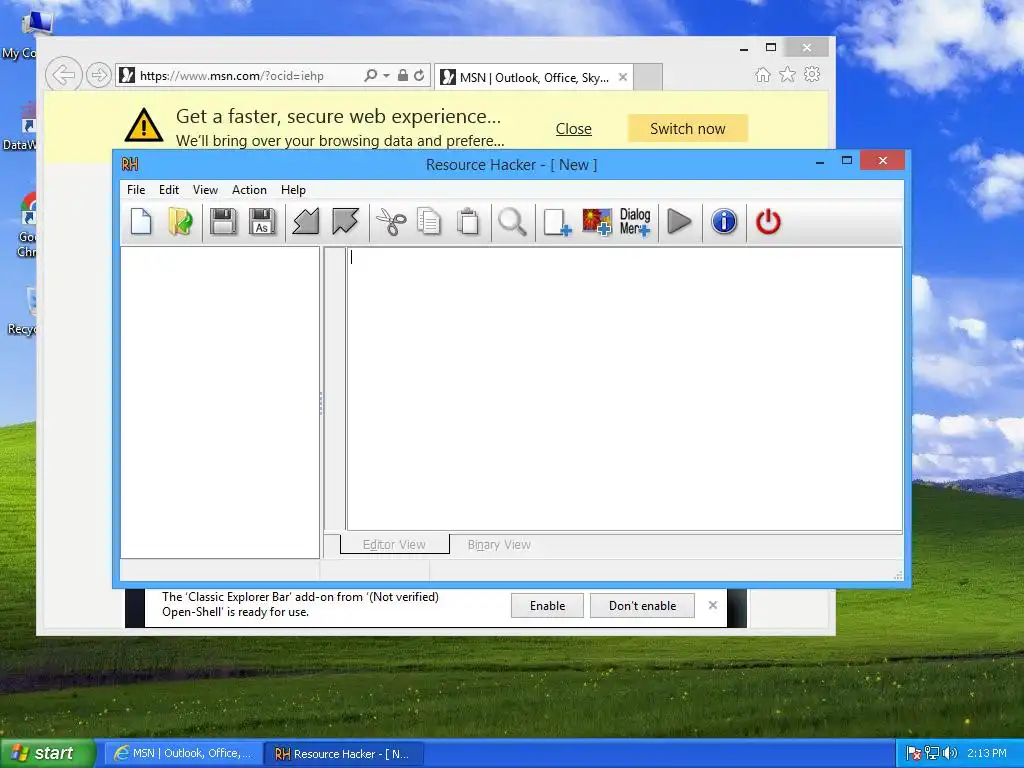The height and width of the screenshot is (768, 1024).
Task: Click inside the script editor area
Action: click(624, 389)
